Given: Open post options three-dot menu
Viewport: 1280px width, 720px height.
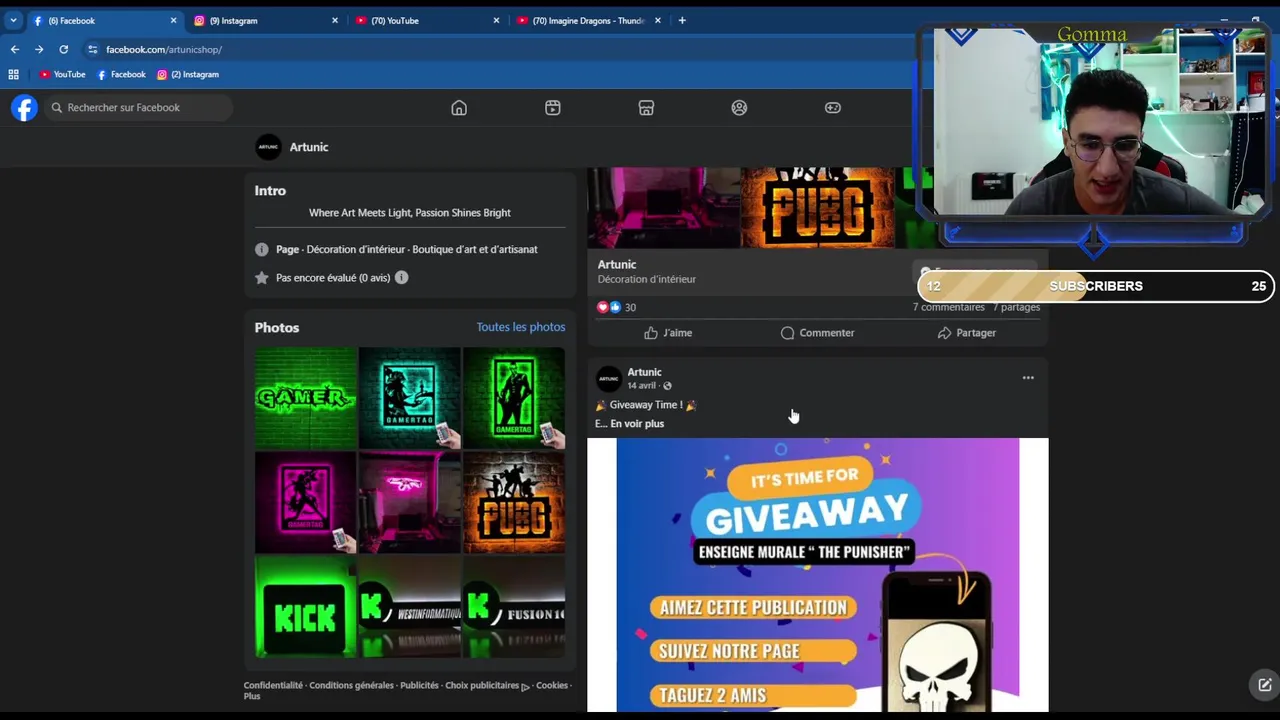Looking at the screenshot, I should click(x=1028, y=378).
